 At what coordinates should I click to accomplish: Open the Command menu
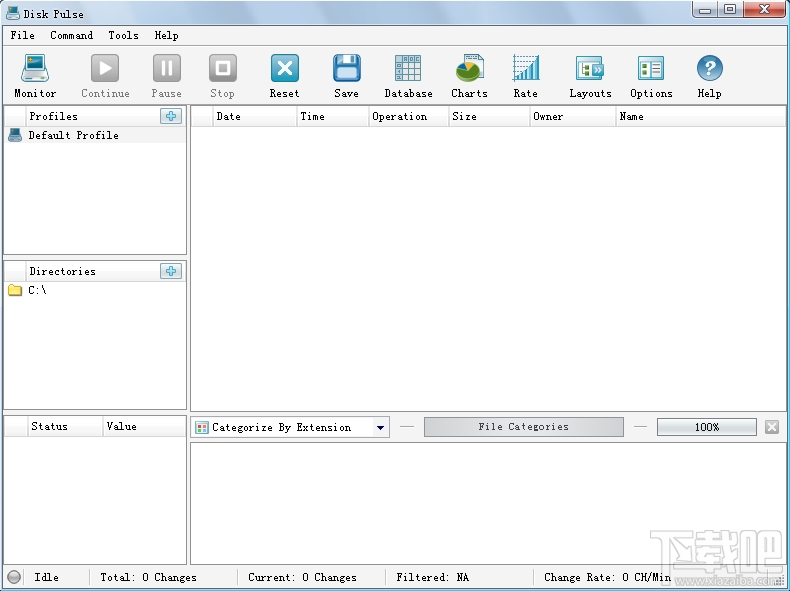(72, 35)
